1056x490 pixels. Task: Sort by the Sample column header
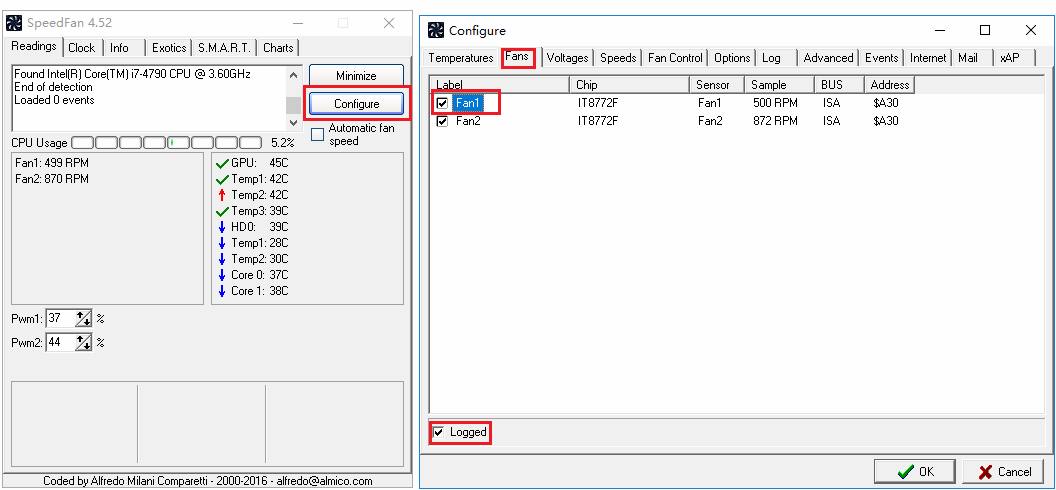(779, 85)
